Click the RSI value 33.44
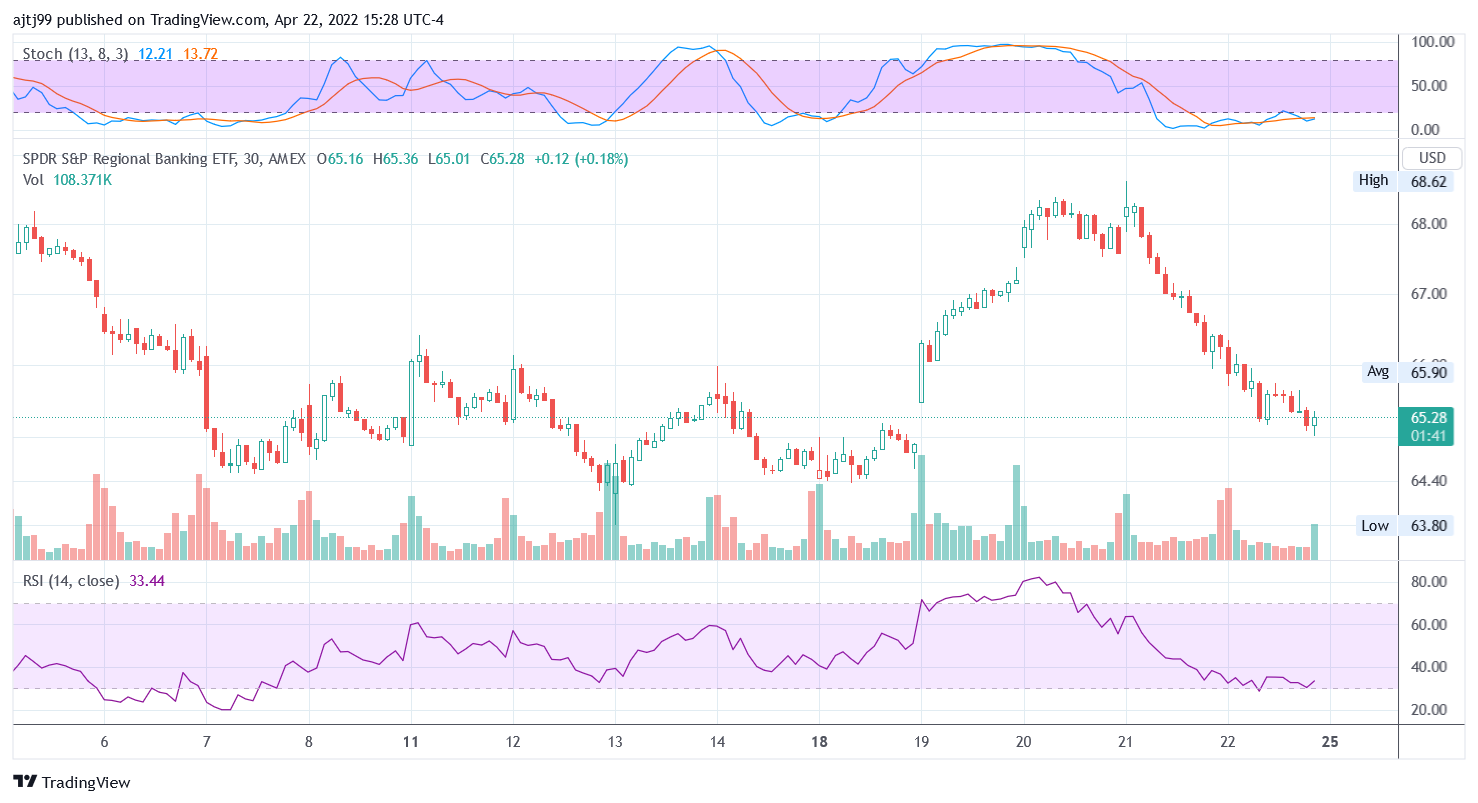The width and height of the screenshot is (1478, 803). pos(147,580)
